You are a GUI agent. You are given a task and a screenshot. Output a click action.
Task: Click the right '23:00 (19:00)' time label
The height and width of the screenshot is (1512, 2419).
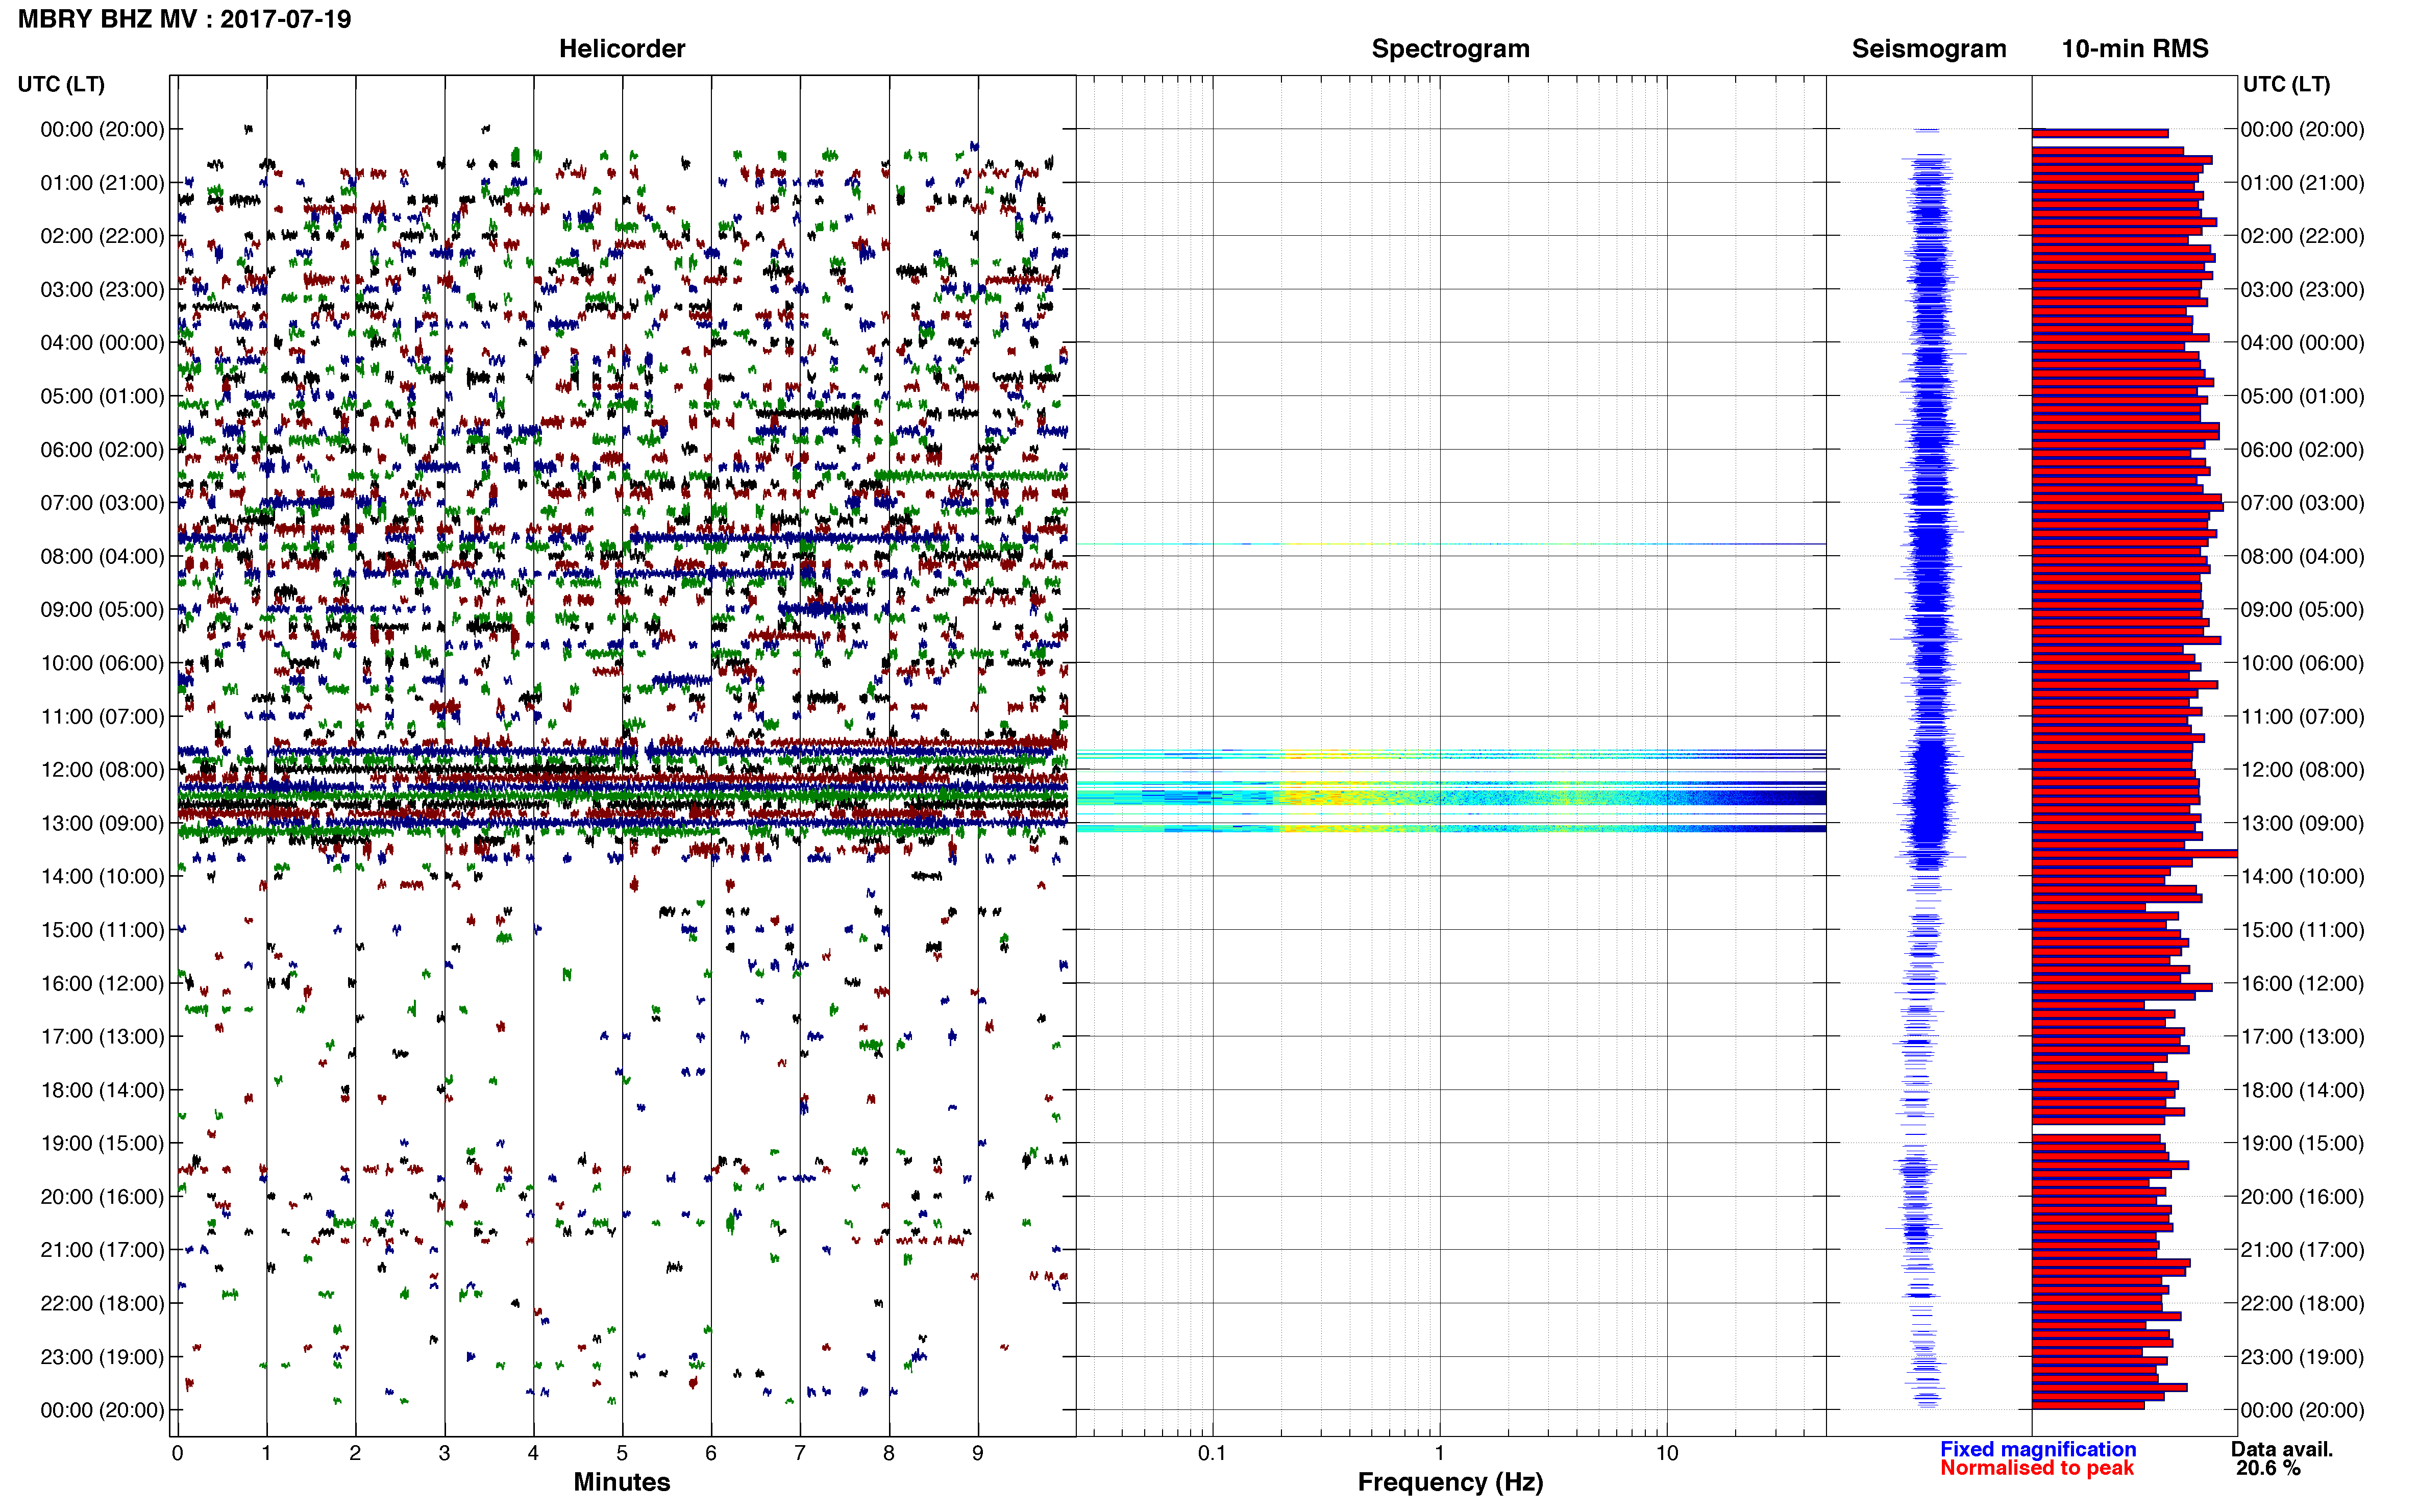click(x=2302, y=1357)
